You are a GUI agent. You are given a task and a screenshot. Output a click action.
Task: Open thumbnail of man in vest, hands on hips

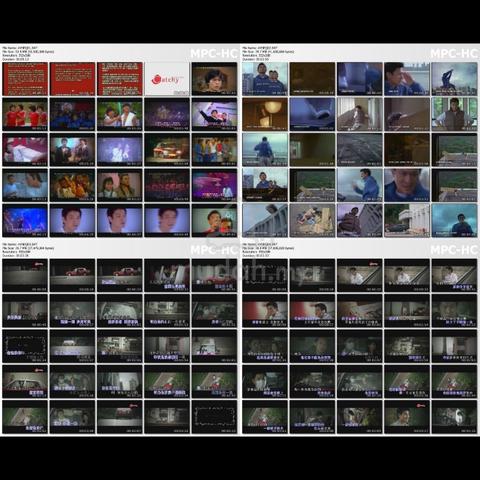(x=454, y=114)
